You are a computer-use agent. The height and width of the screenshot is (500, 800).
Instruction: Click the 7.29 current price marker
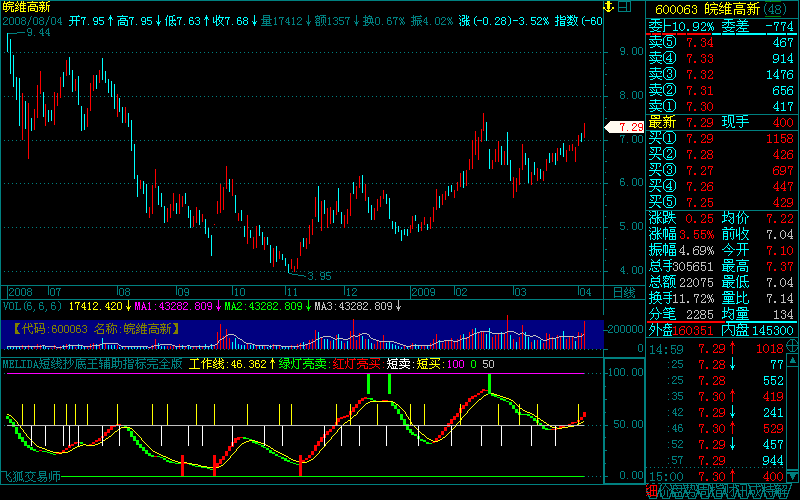[x=625, y=127]
